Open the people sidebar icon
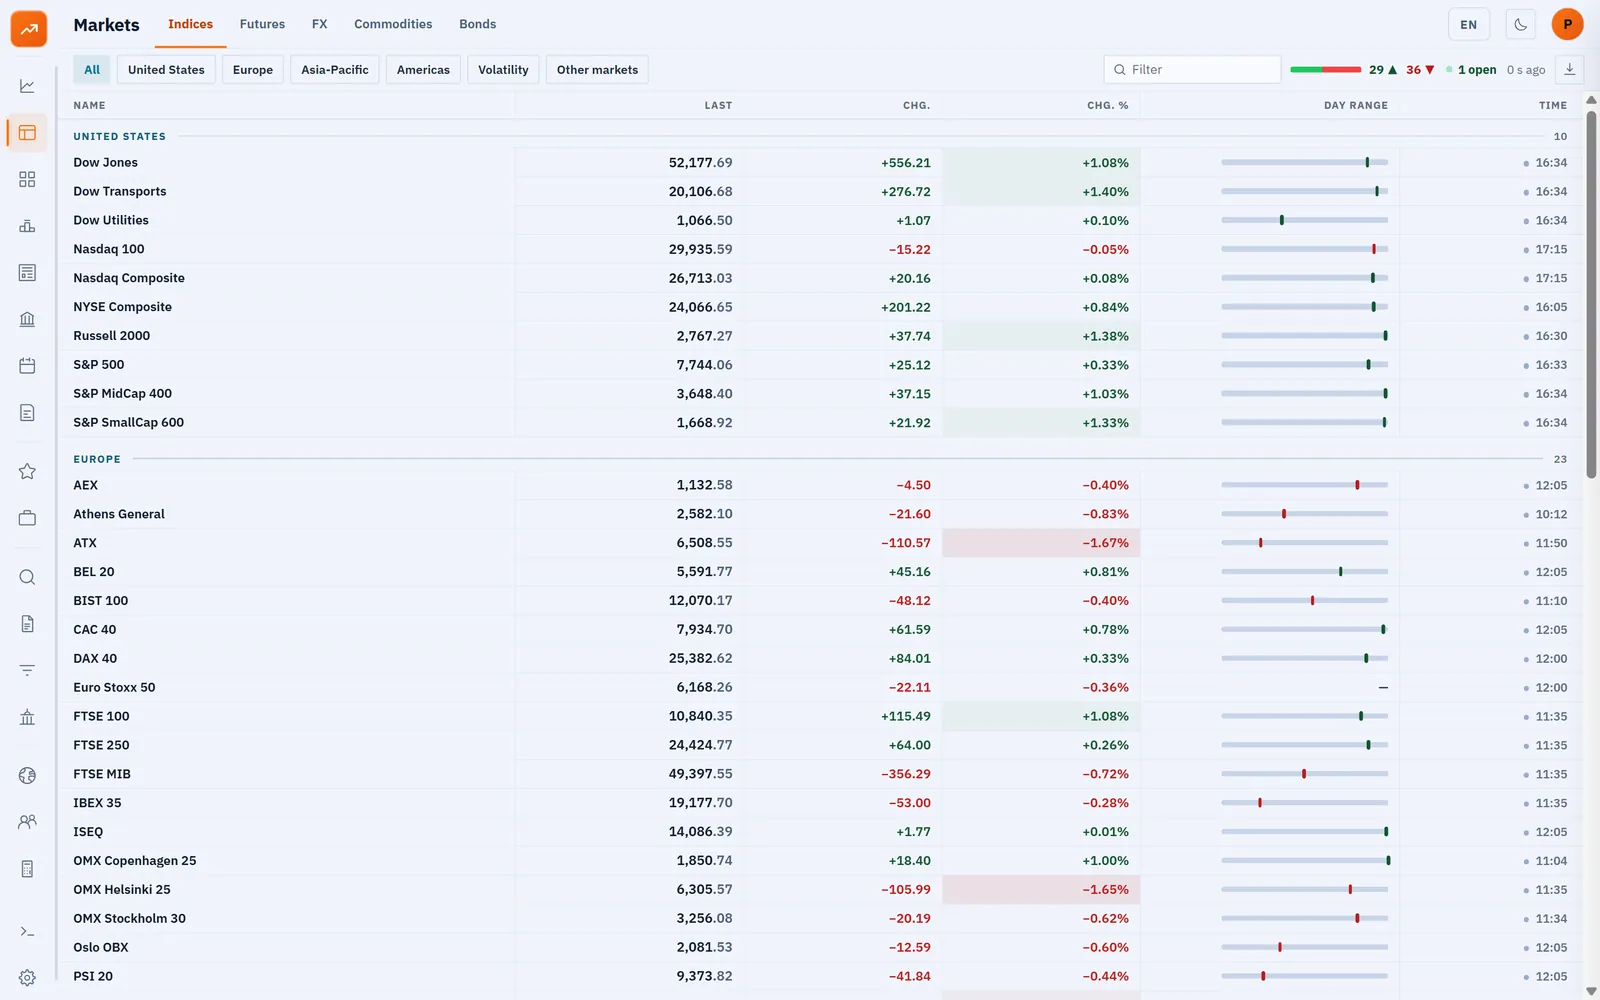Image resolution: width=1600 pixels, height=1000 pixels. pyautogui.click(x=27, y=822)
